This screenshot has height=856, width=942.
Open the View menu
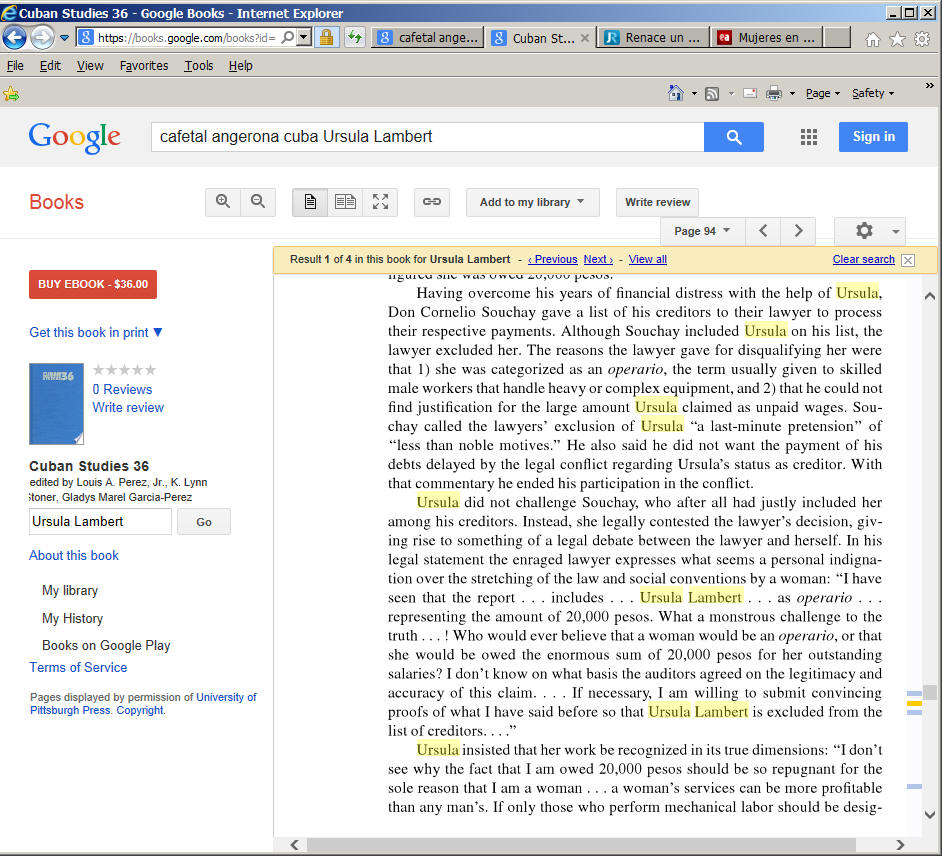(90, 65)
